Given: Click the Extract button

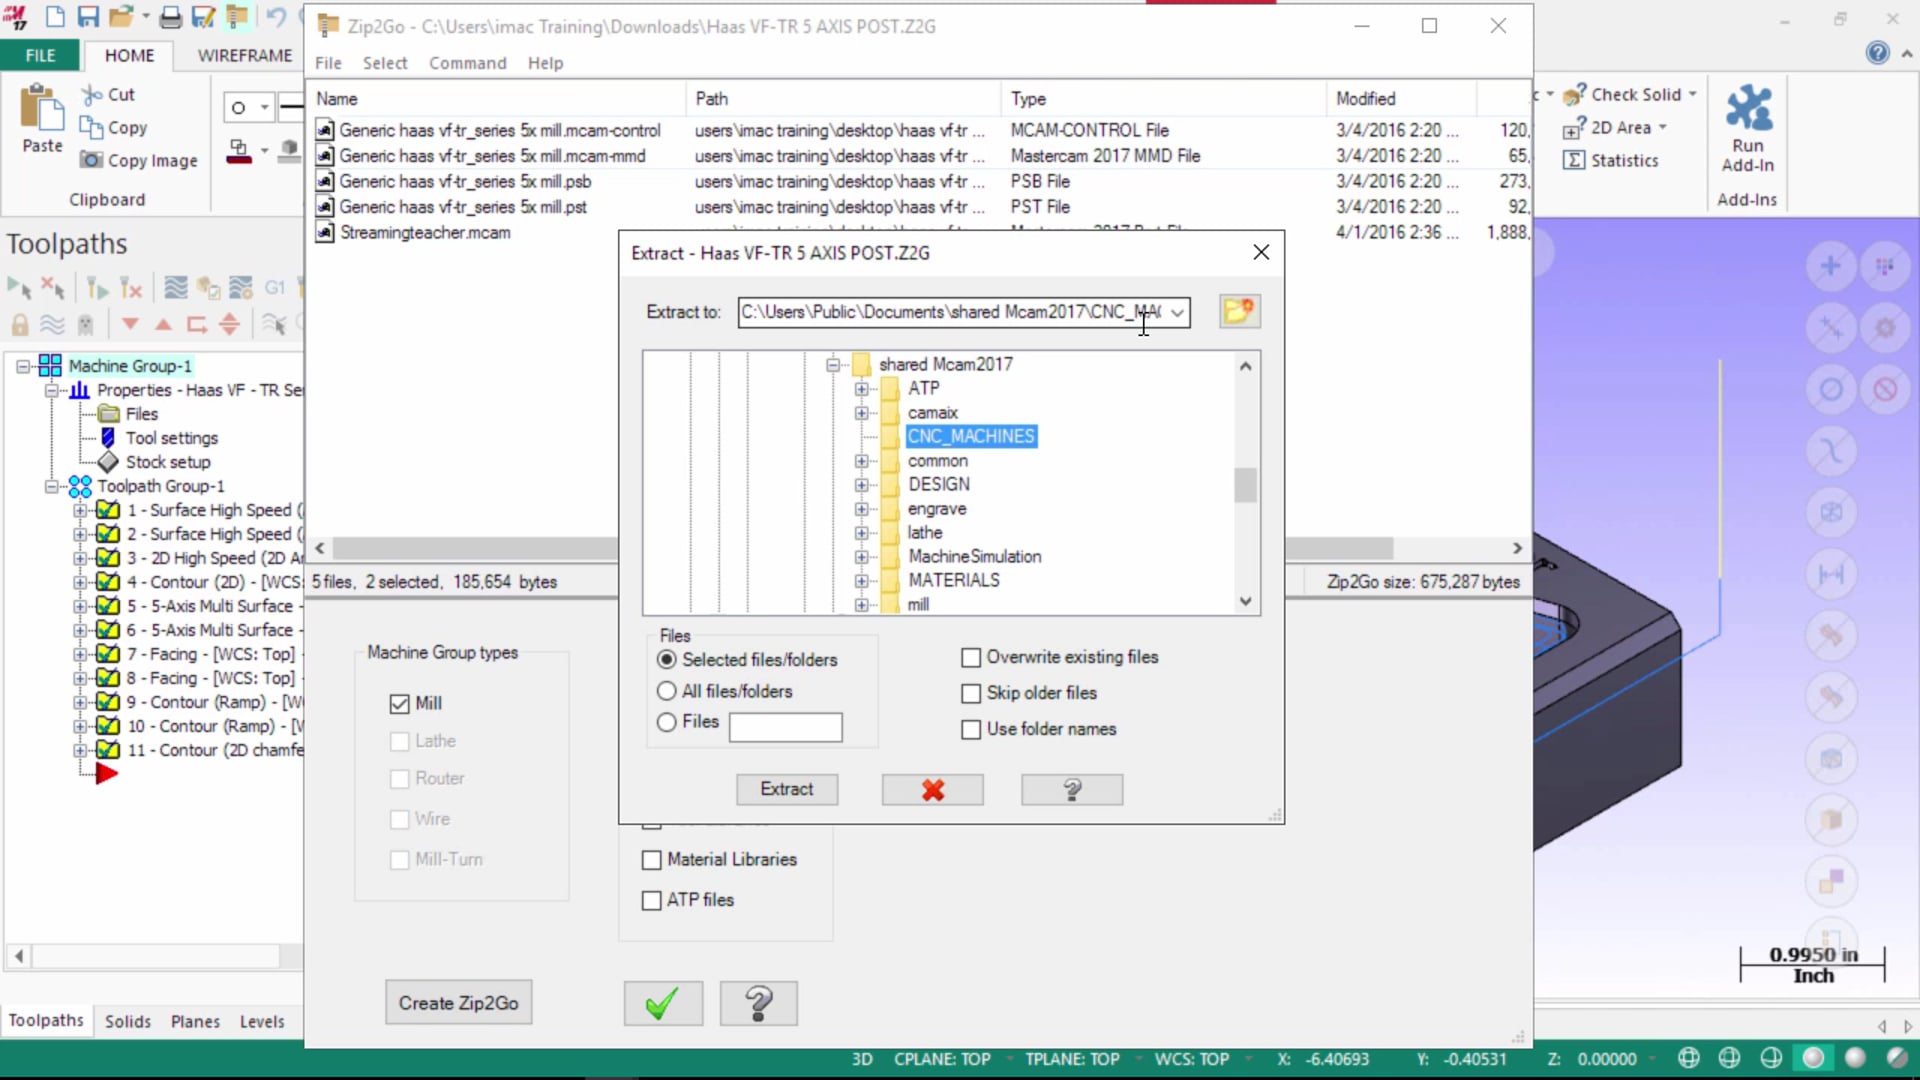Looking at the screenshot, I should 786,787.
